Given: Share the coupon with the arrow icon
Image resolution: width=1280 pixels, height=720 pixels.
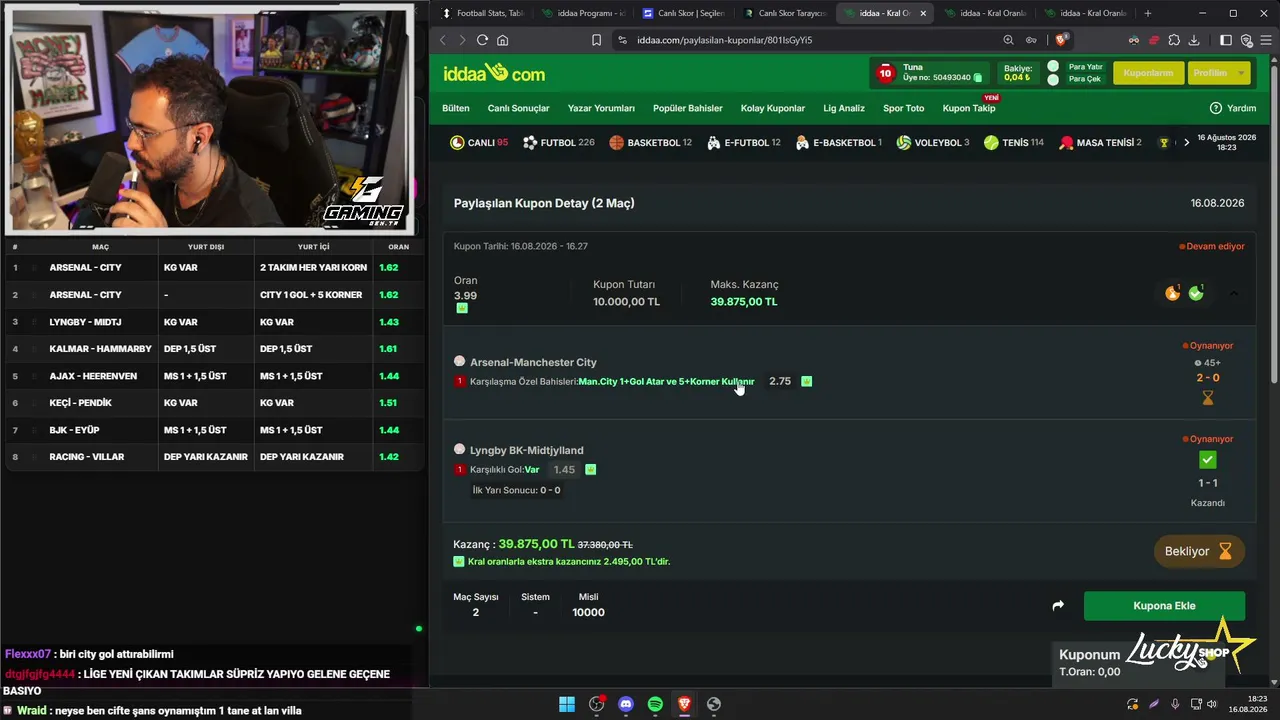Looking at the screenshot, I should pyautogui.click(x=1058, y=605).
